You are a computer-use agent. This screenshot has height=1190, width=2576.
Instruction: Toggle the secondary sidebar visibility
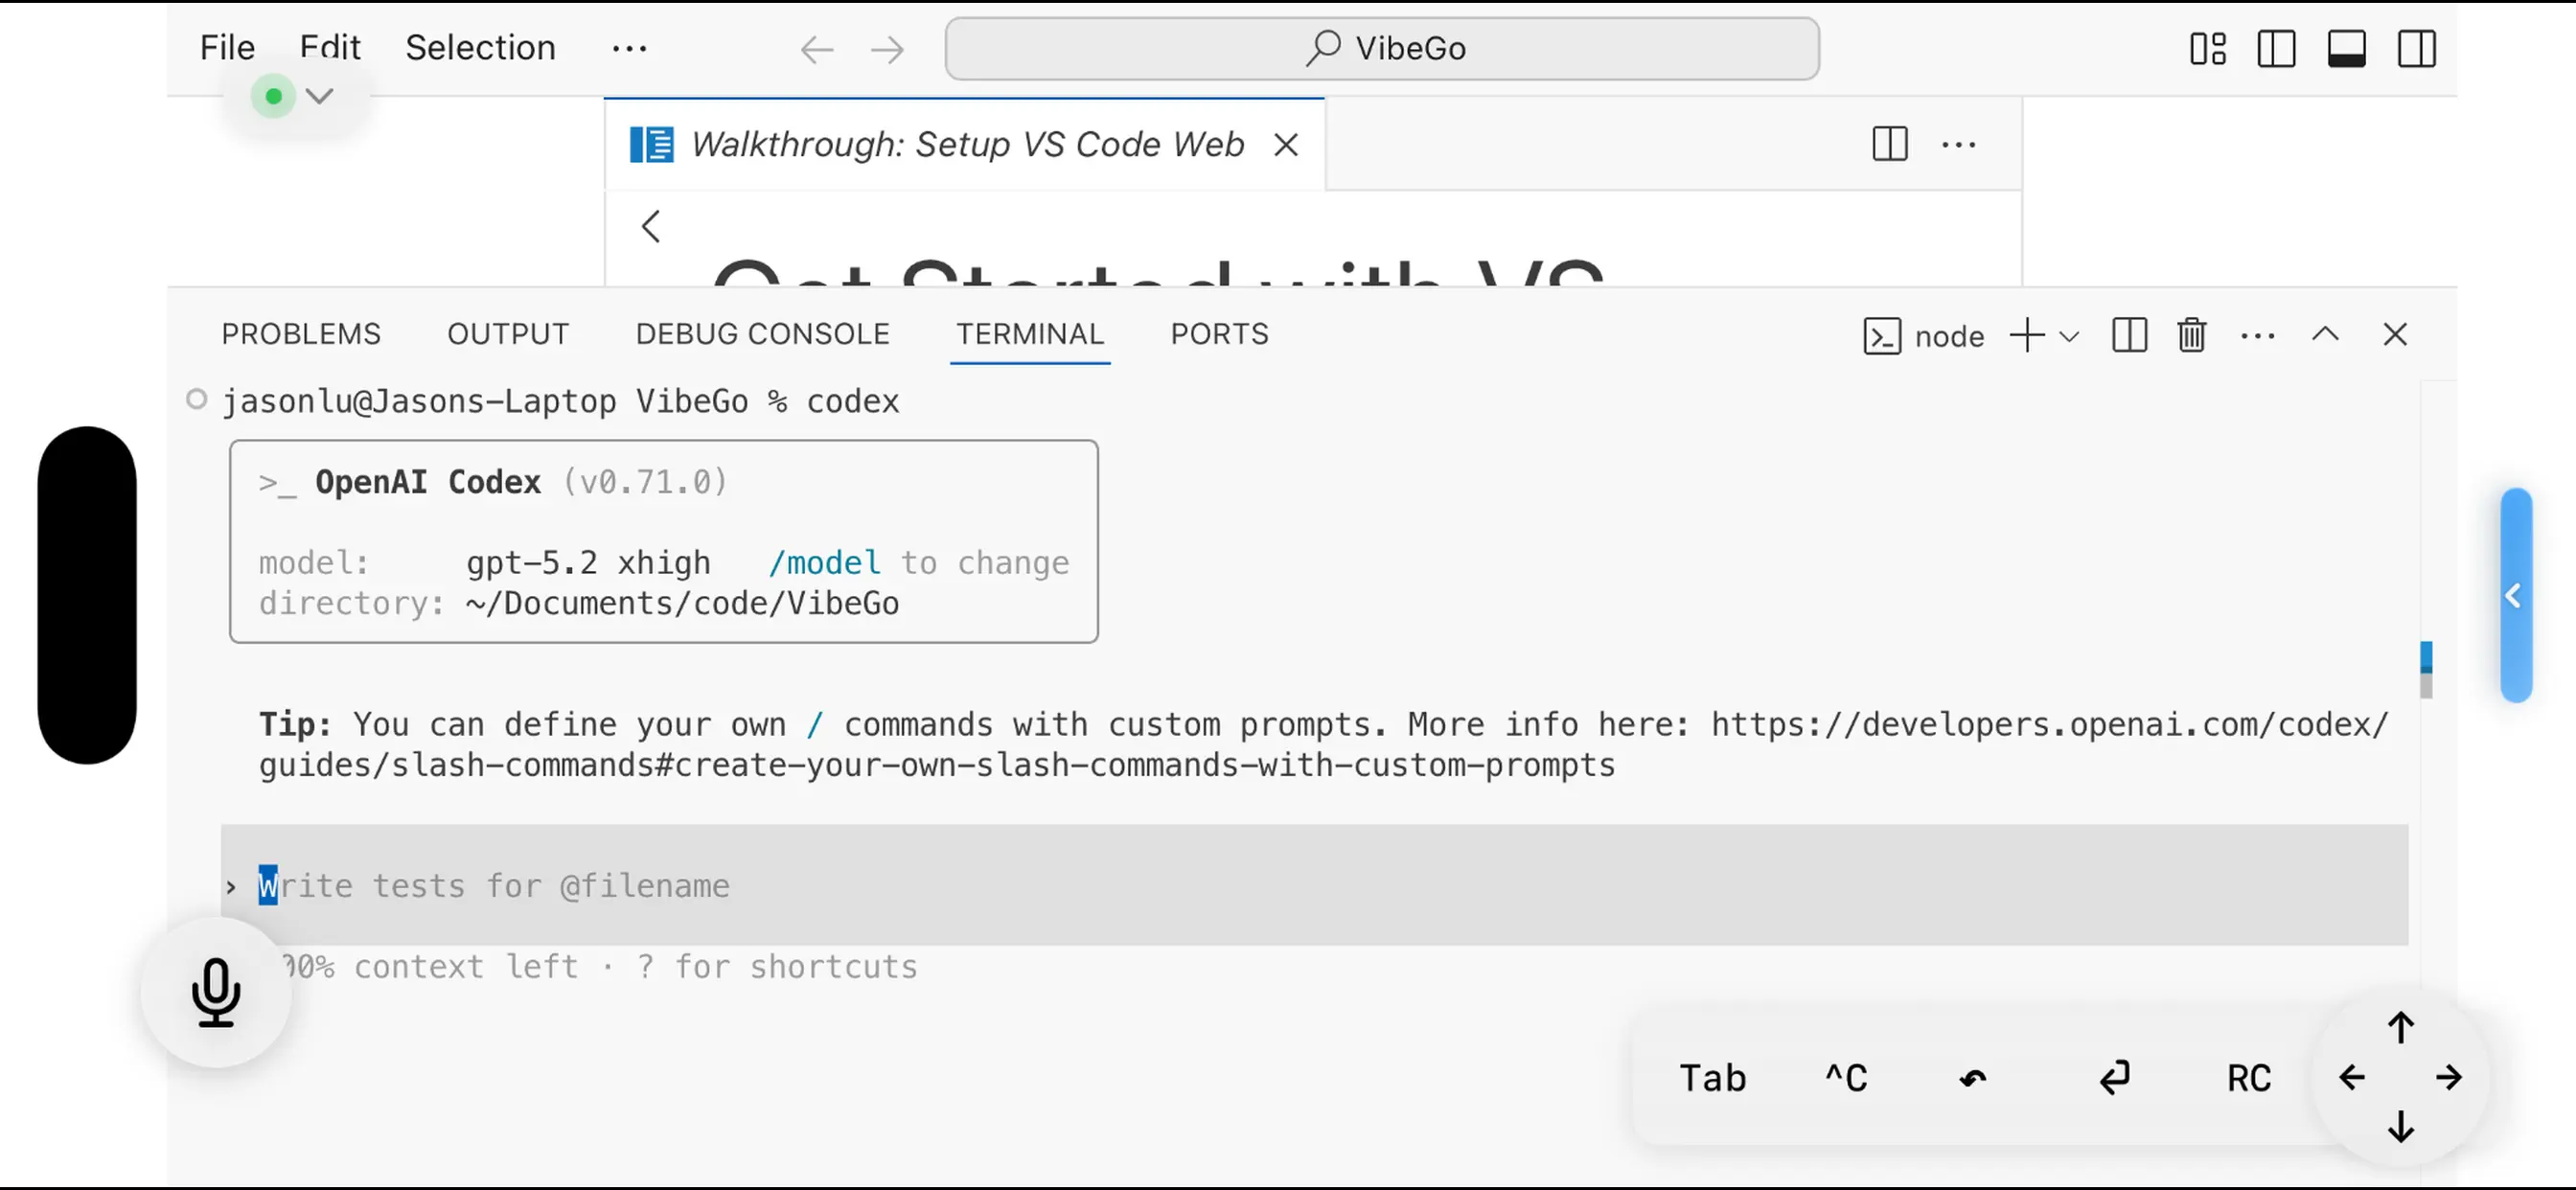2416,48
